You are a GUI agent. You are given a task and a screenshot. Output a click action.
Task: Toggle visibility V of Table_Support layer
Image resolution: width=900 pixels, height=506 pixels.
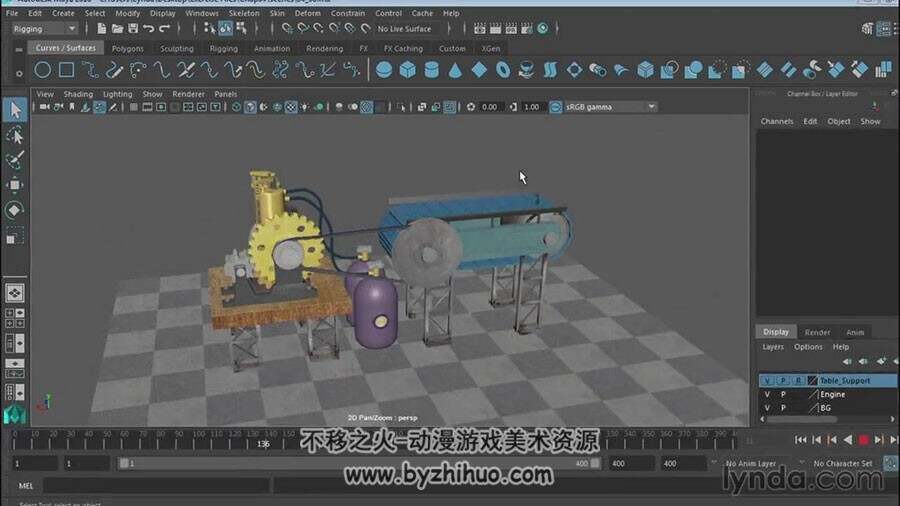point(767,380)
